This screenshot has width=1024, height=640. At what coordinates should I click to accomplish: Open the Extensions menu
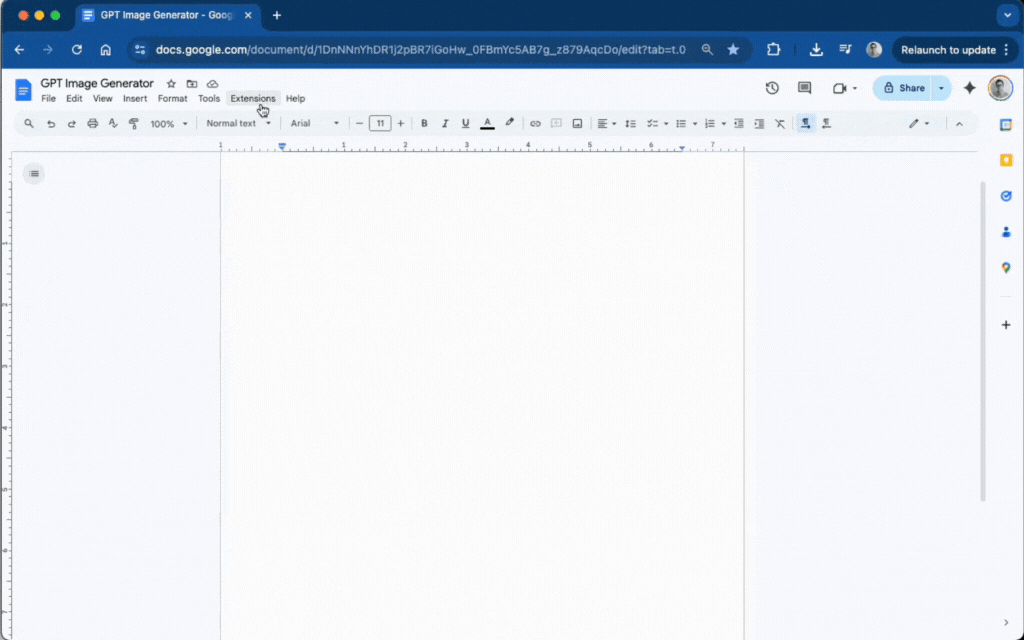[x=253, y=98]
